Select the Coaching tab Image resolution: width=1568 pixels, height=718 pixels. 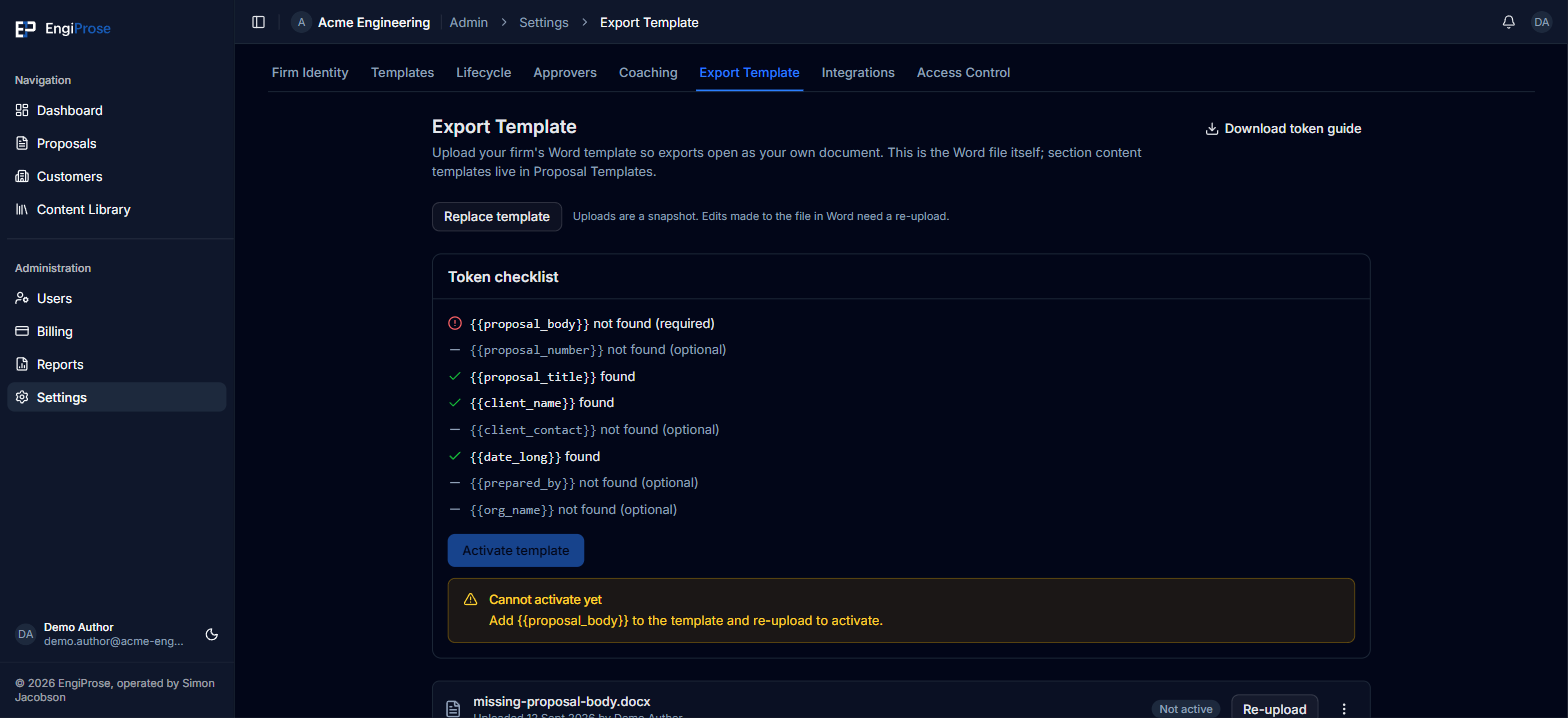(x=648, y=72)
